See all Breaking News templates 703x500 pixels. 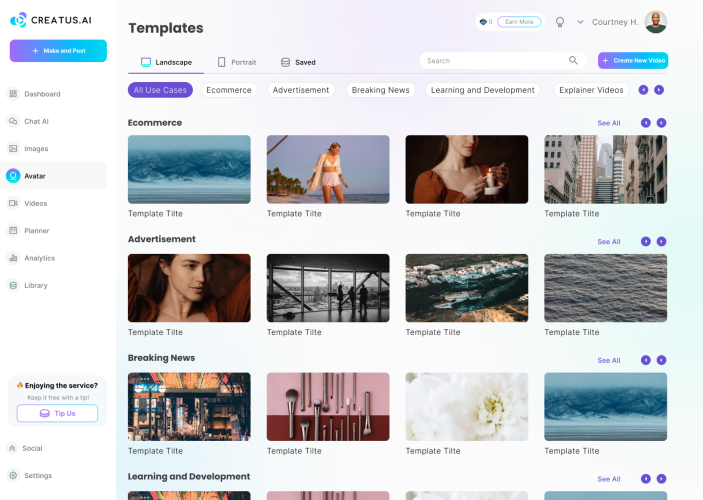pyautogui.click(x=609, y=360)
